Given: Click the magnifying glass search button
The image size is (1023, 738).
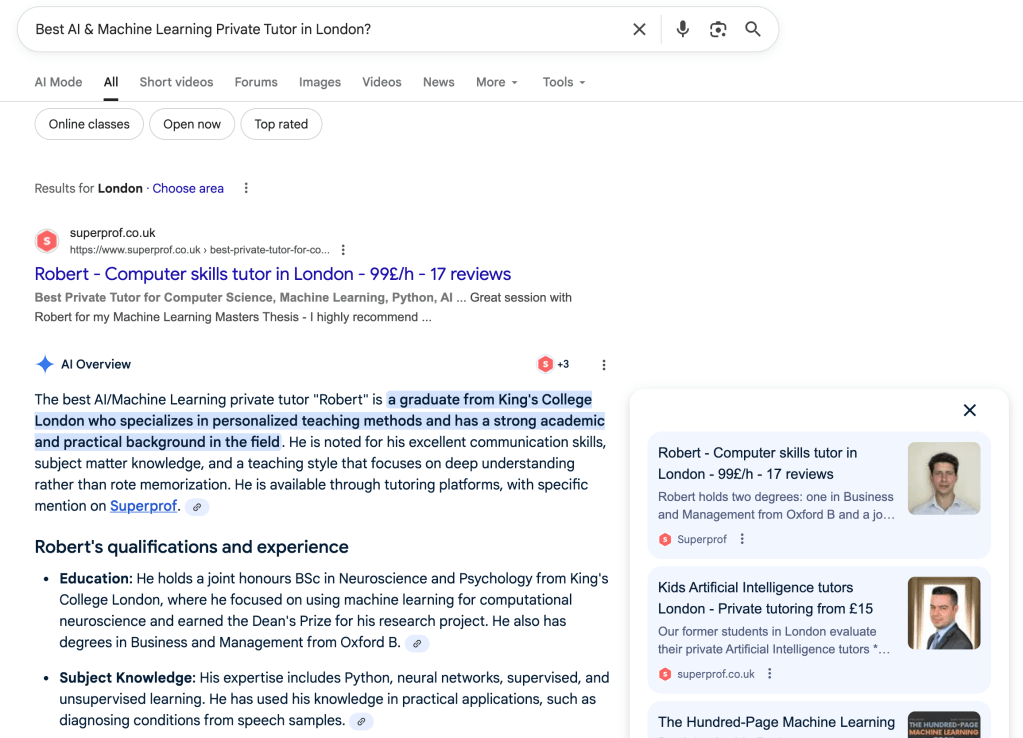Looking at the screenshot, I should (x=753, y=30).
